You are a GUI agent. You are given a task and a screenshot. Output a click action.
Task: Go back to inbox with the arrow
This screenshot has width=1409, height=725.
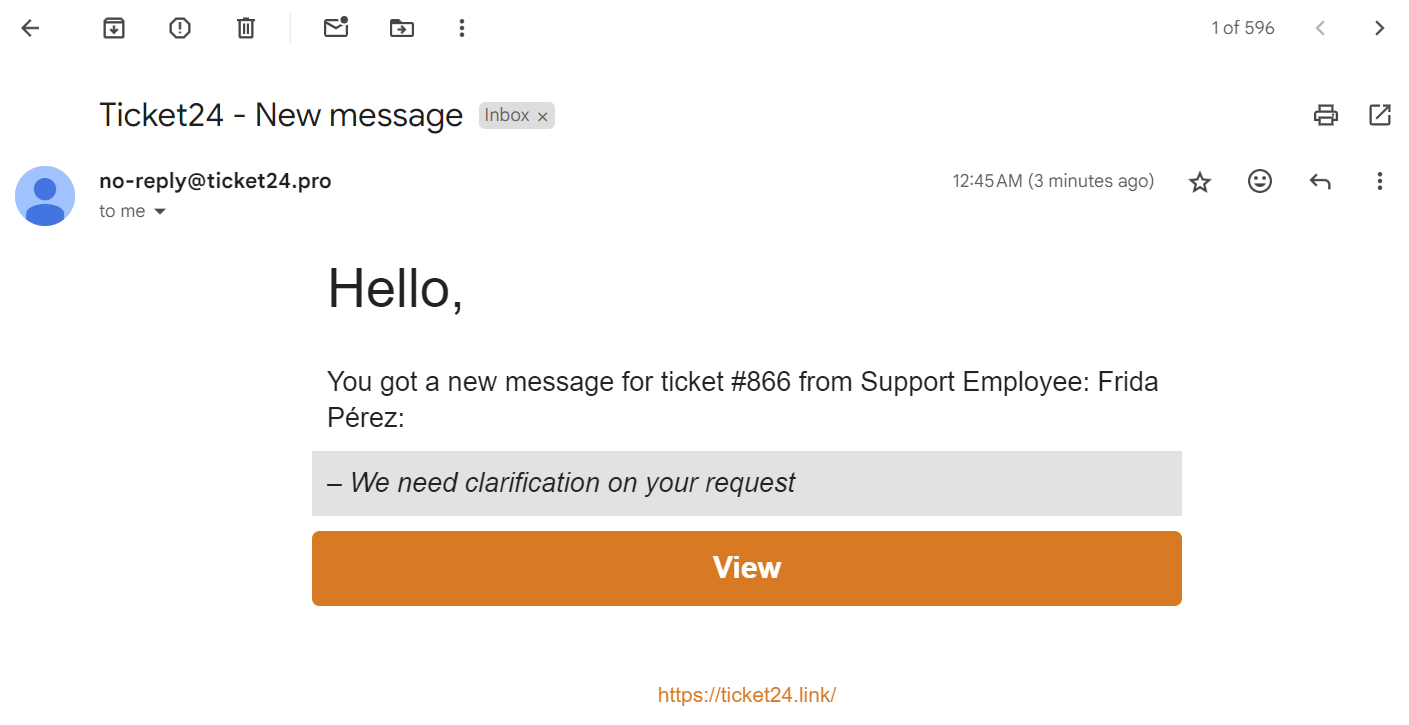pos(30,28)
